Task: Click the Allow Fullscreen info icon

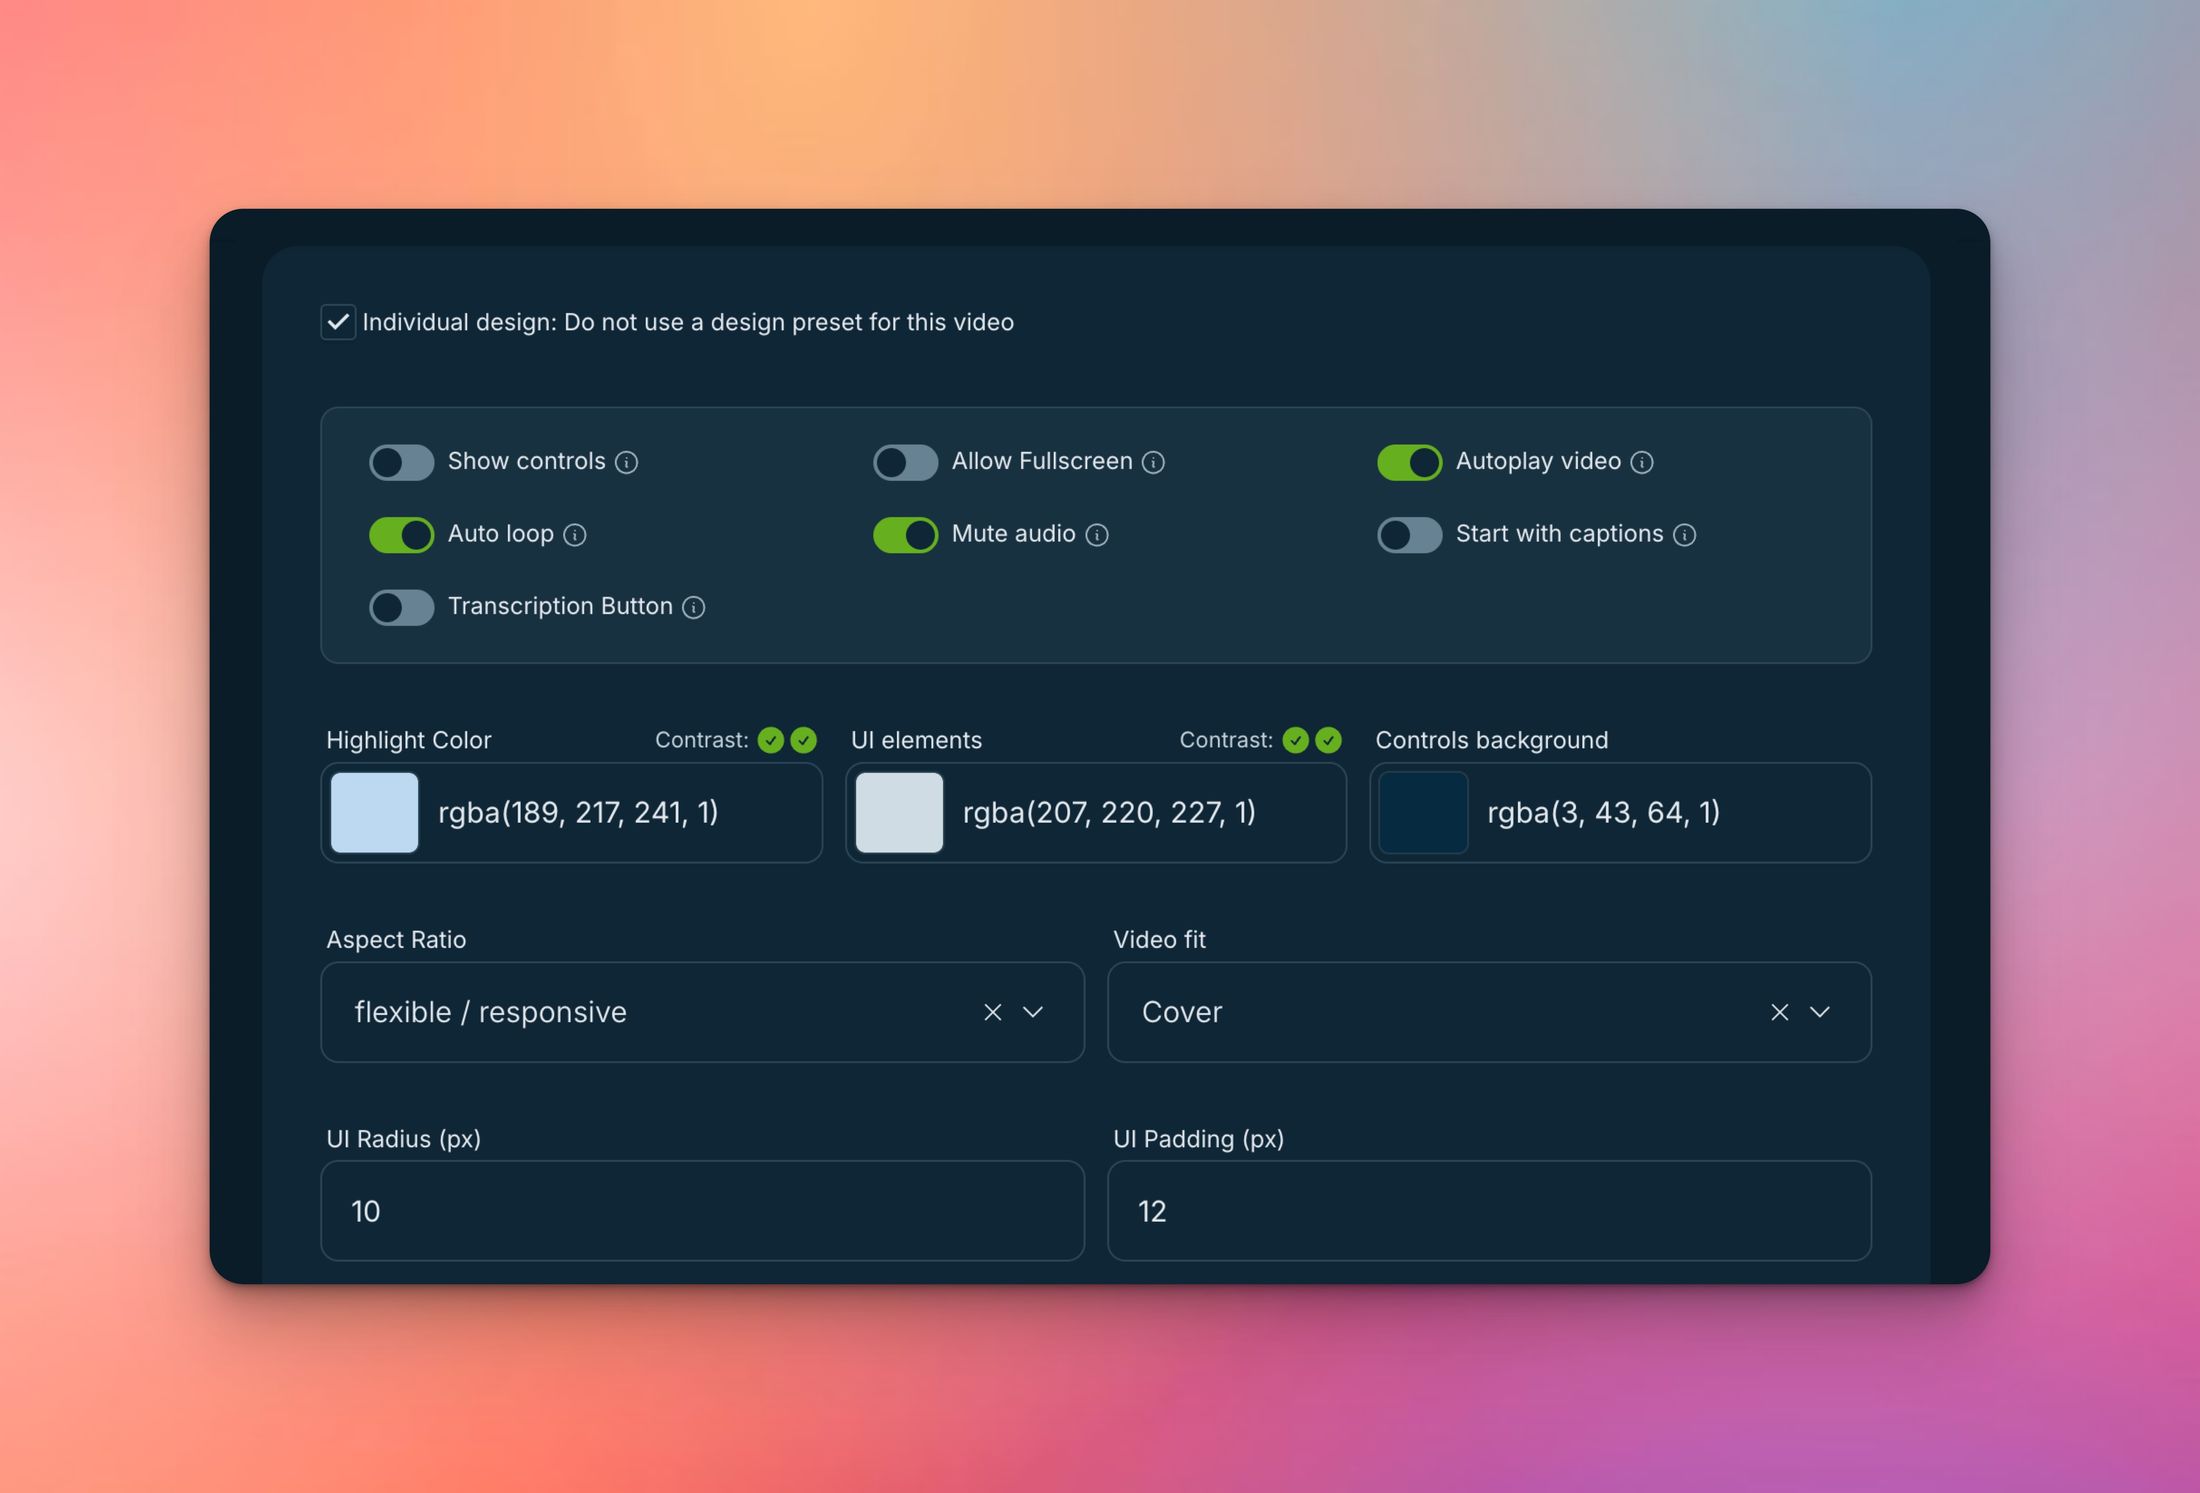Action: coord(1155,462)
